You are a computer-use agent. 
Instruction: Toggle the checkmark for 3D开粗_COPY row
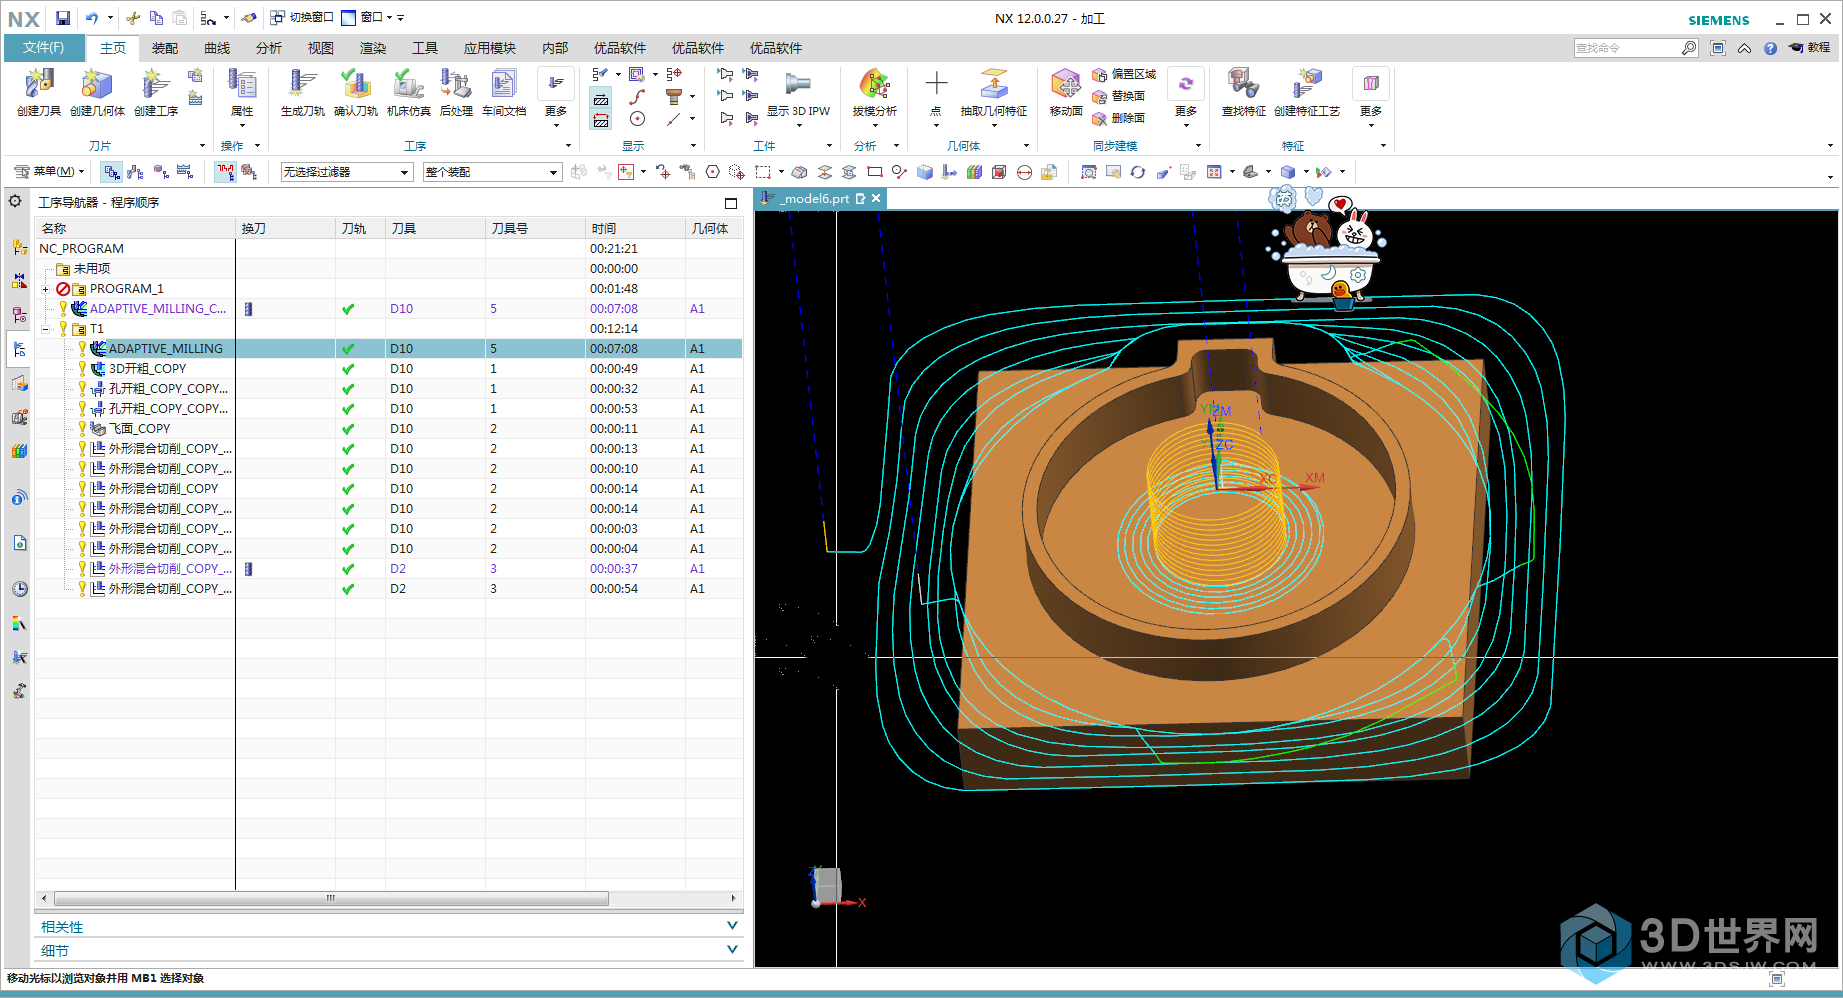[x=348, y=369]
